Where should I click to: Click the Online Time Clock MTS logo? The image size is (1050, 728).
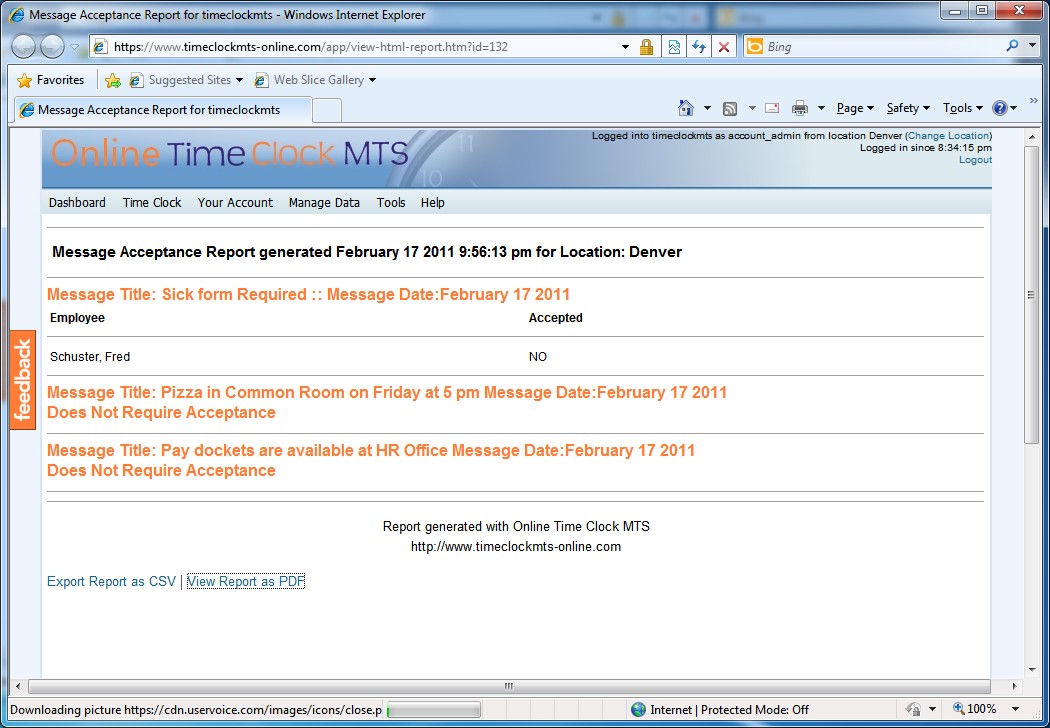pyautogui.click(x=230, y=153)
